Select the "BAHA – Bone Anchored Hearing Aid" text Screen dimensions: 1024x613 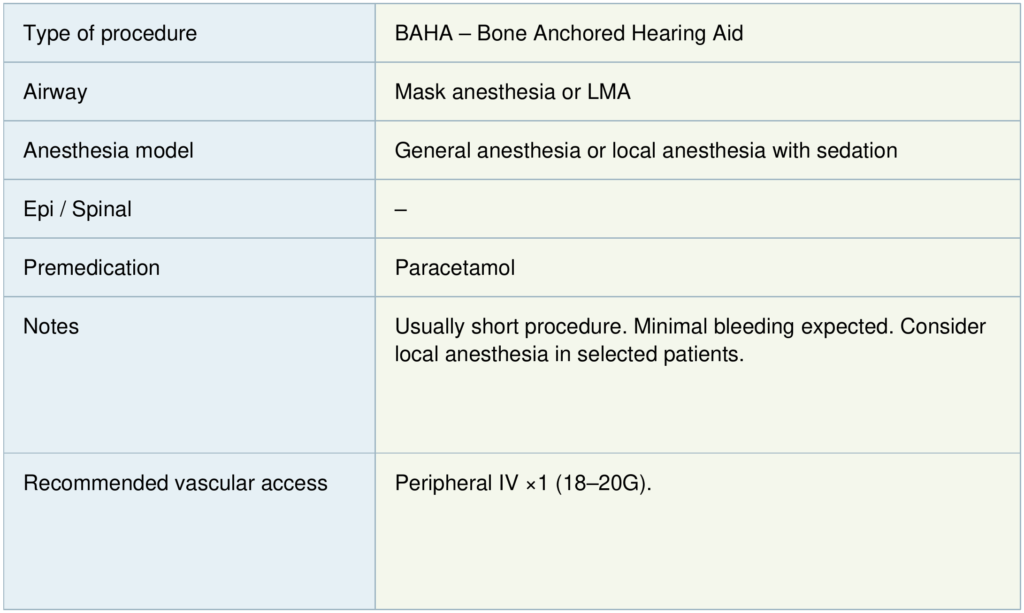coord(568,34)
